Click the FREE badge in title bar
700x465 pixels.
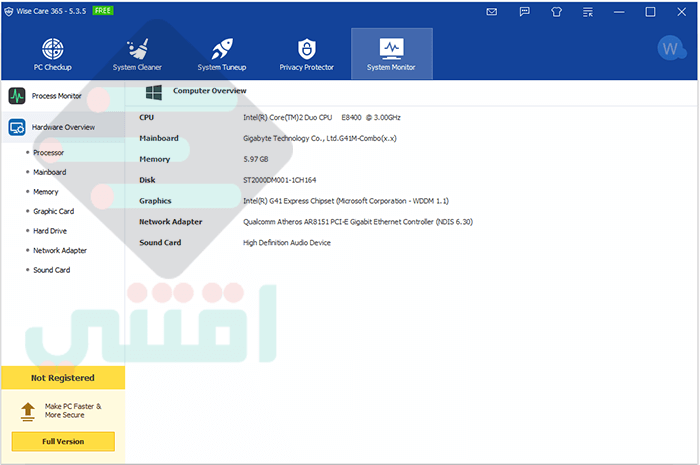pos(103,11)
